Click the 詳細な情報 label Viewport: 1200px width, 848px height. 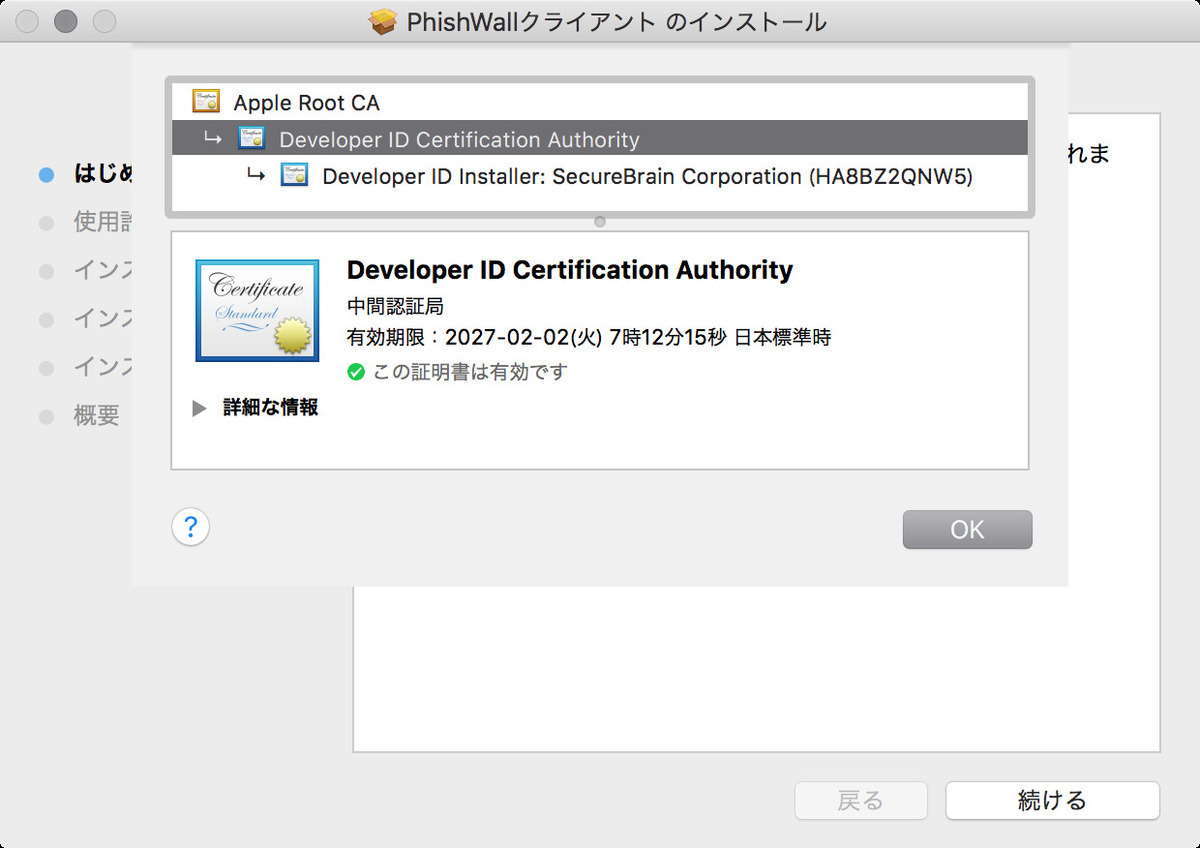pos(270,407)
